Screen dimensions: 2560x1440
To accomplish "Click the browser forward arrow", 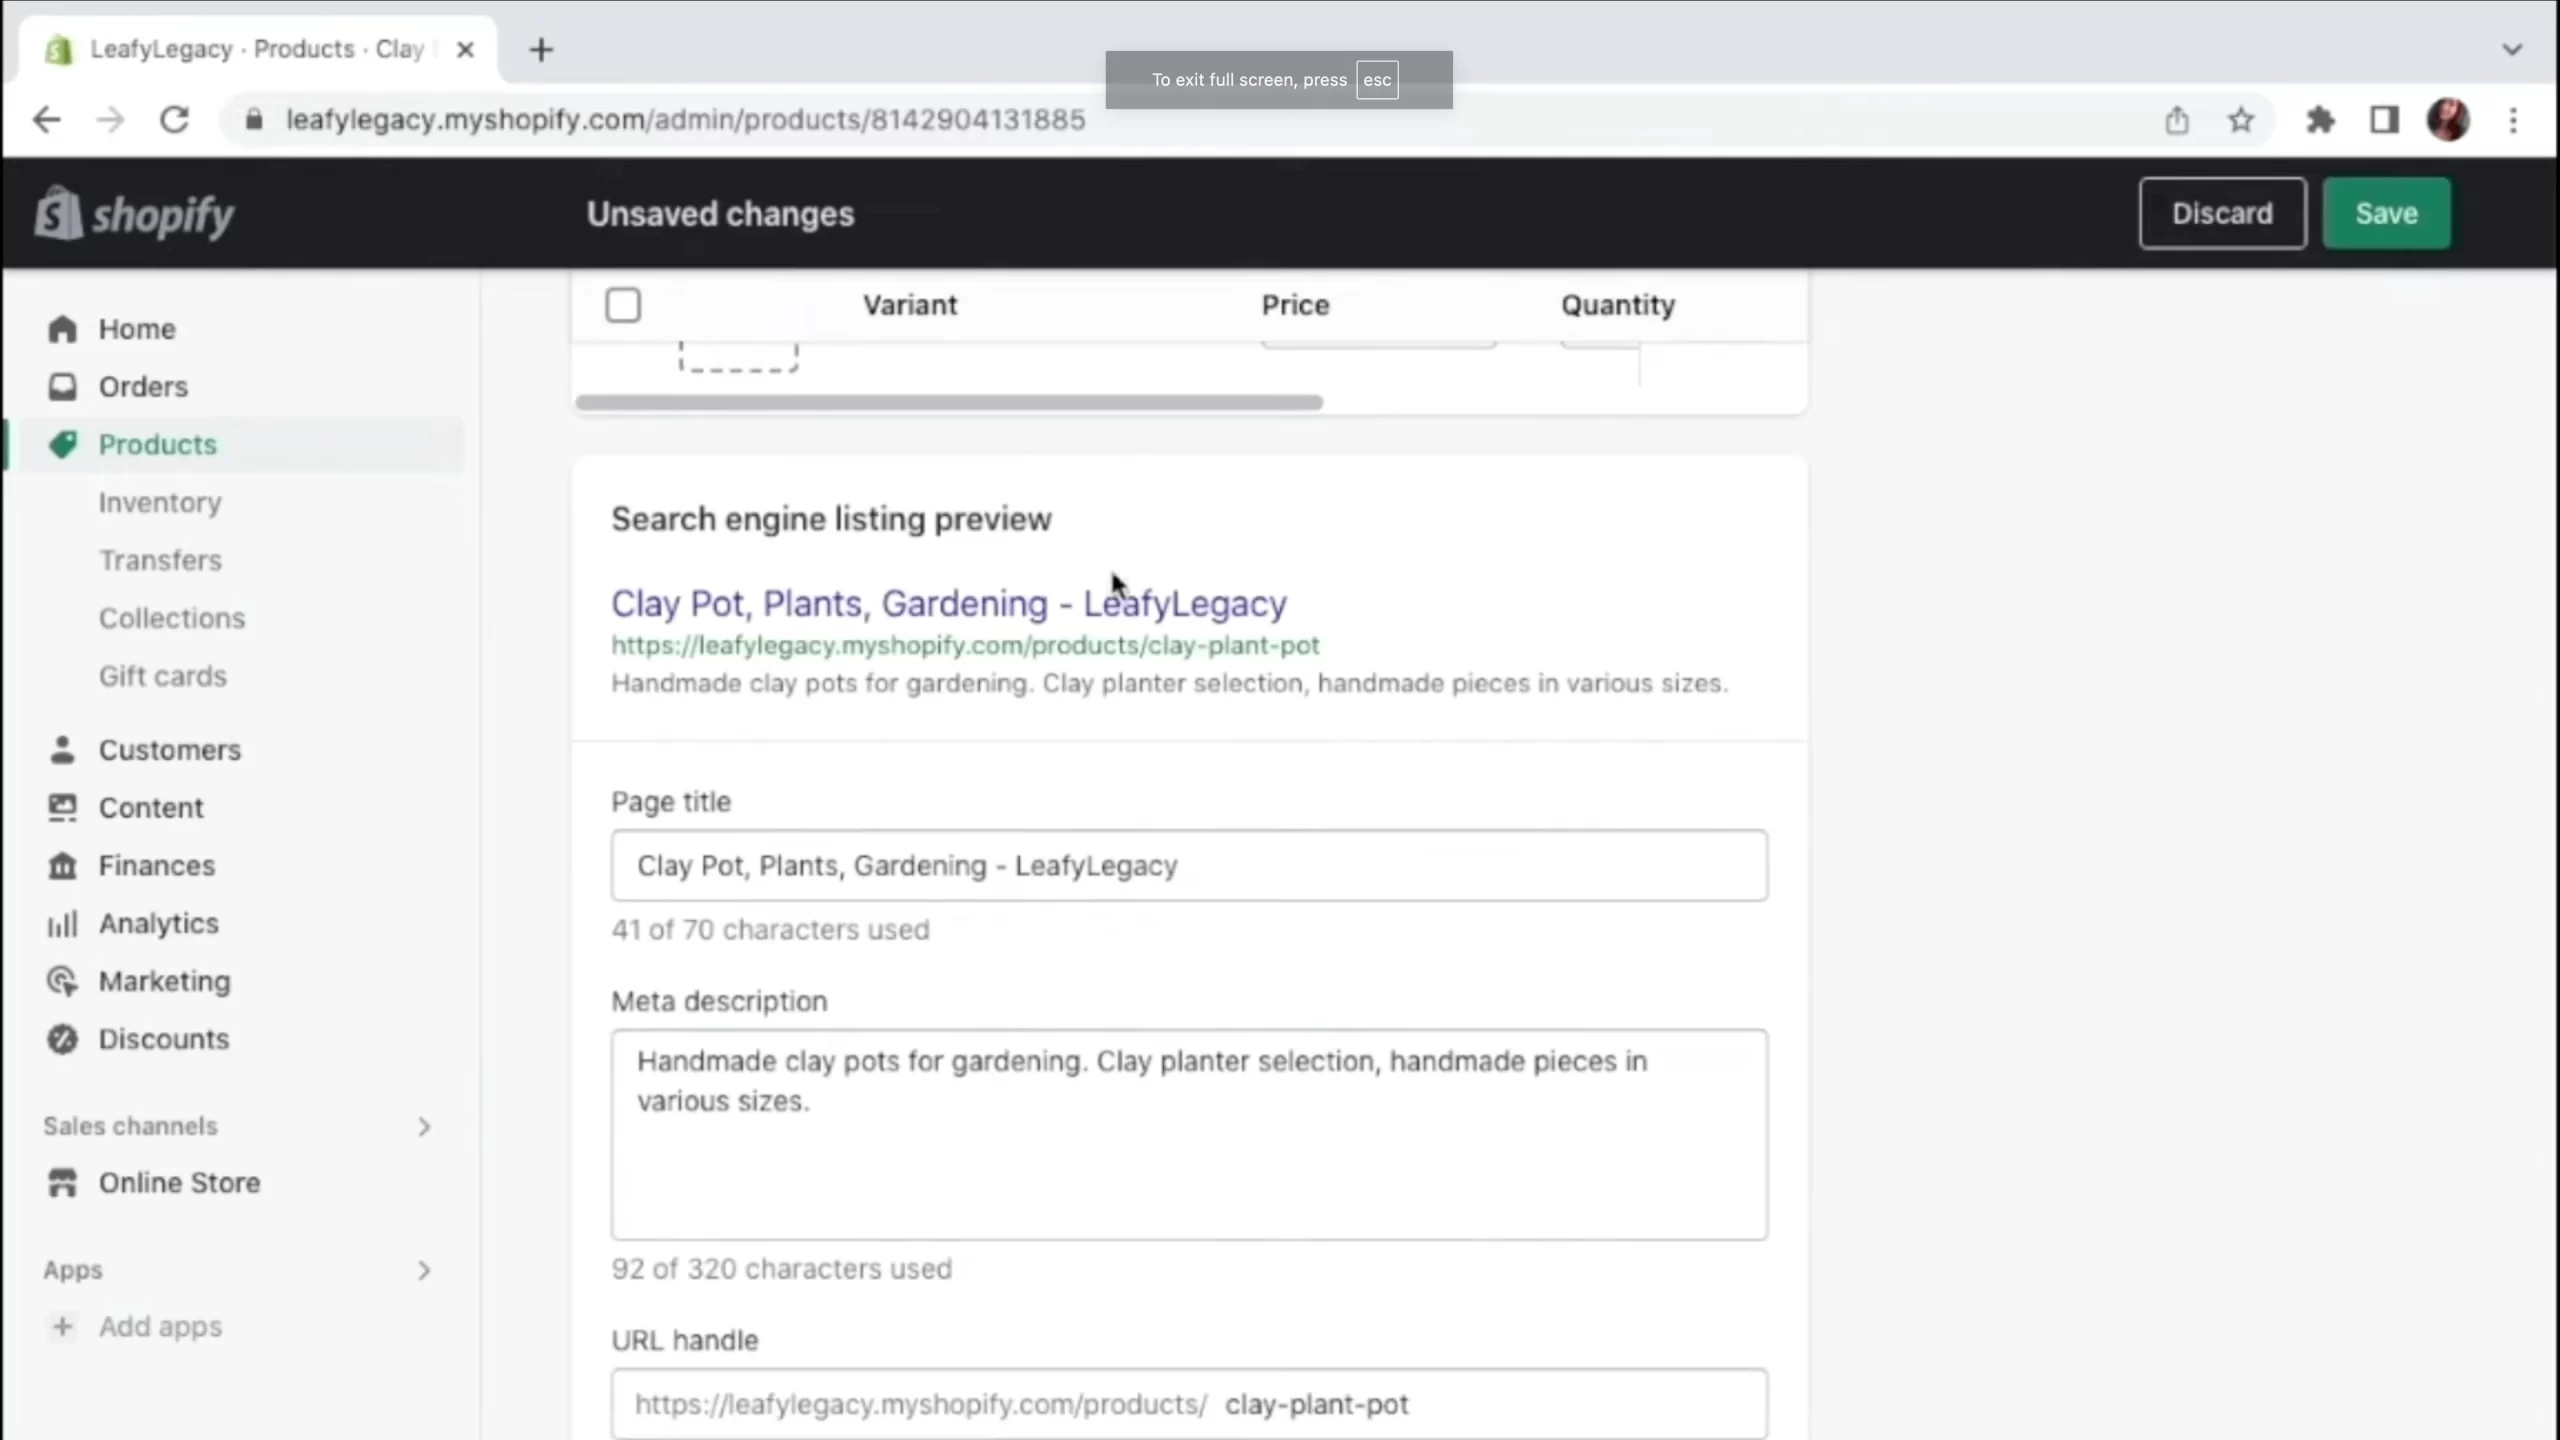I will 110,120.
